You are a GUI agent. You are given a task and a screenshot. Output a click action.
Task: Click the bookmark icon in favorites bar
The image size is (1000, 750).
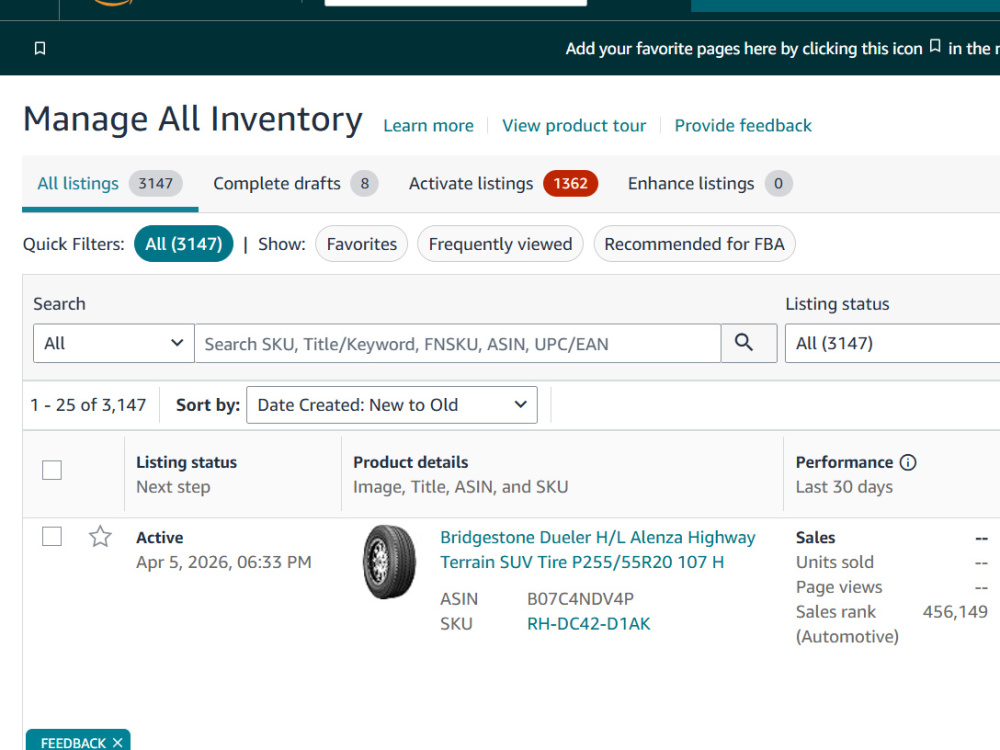click(x=40, y=48)
